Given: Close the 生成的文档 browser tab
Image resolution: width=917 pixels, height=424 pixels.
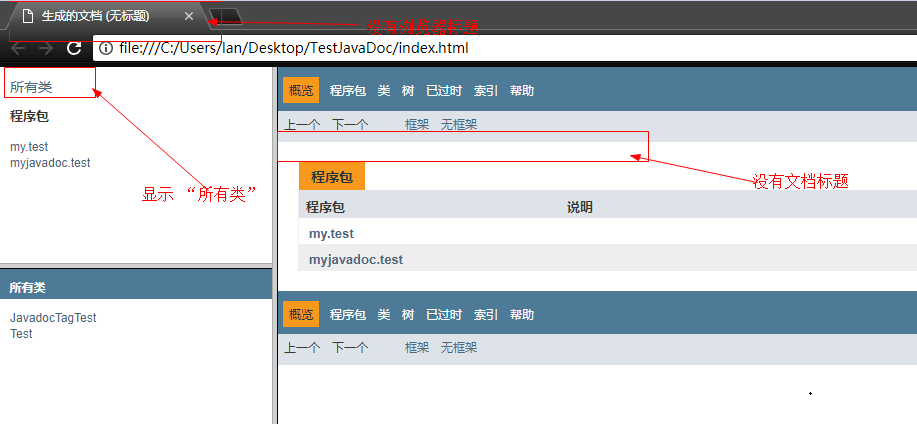Looking at the screenshot, I should [x=190, y=17].
